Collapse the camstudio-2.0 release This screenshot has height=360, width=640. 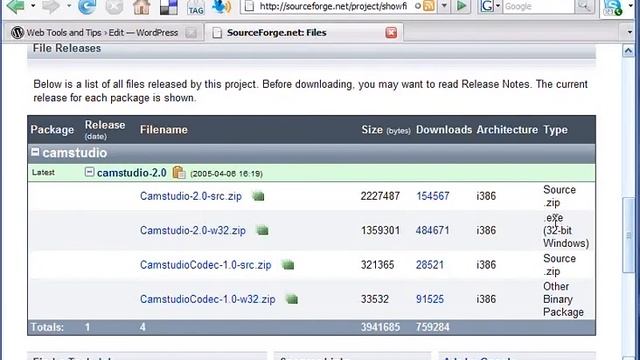(89, 172)
